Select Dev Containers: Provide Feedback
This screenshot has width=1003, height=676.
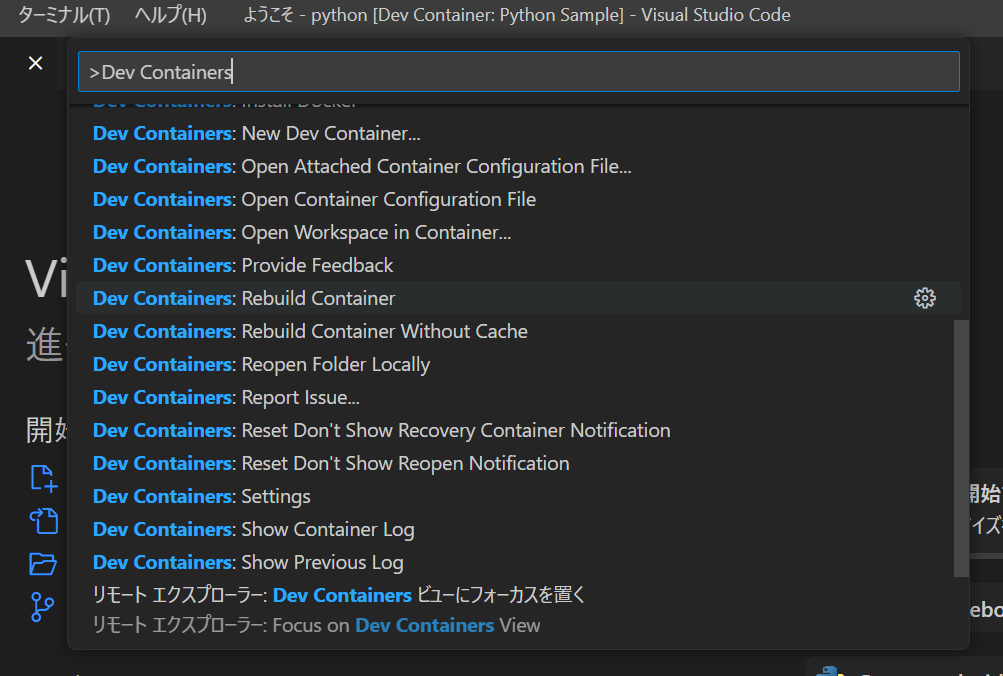coord(518,265)
